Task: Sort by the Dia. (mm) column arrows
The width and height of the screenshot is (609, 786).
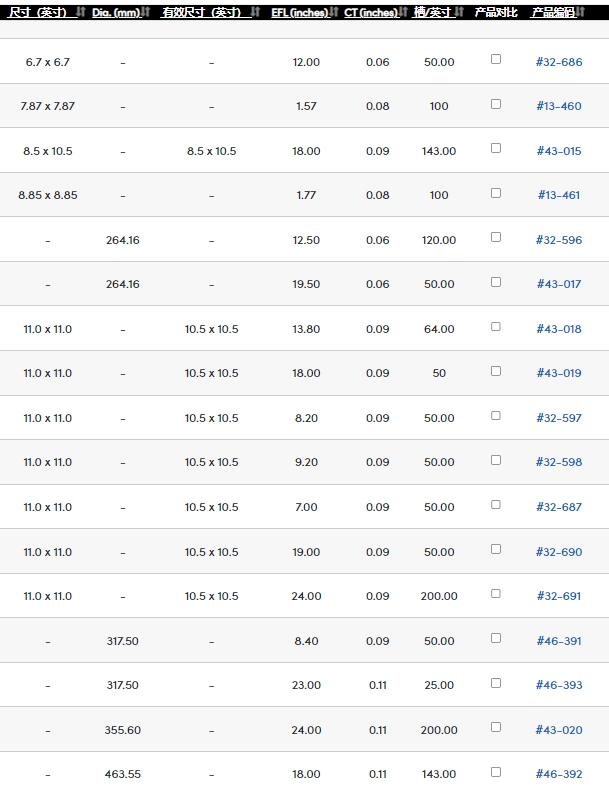Action: 146,12
